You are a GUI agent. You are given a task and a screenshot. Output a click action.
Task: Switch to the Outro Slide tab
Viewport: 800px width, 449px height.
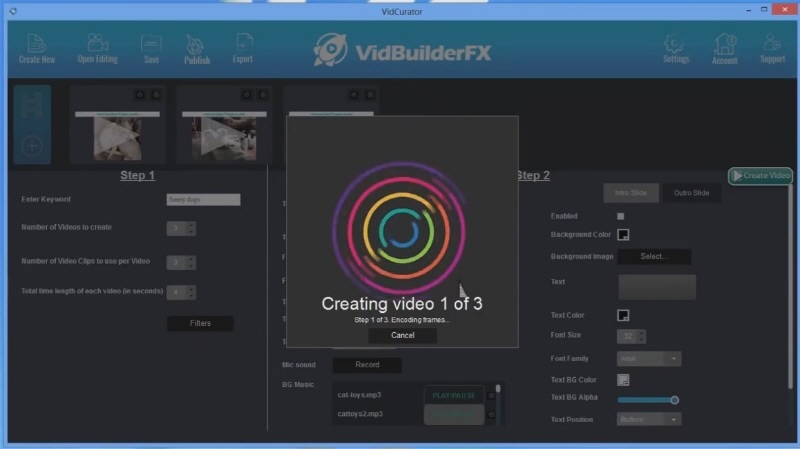point(691,193)
